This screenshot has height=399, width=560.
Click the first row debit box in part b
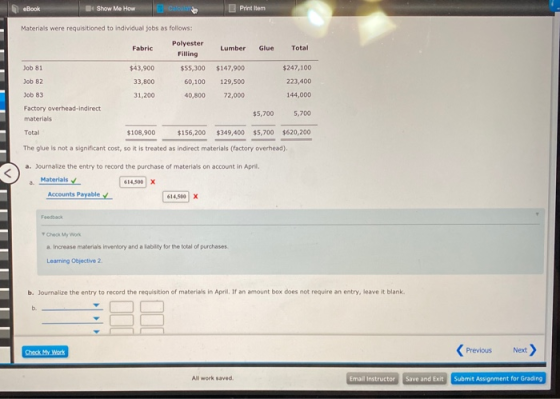(x=121, y=307)
